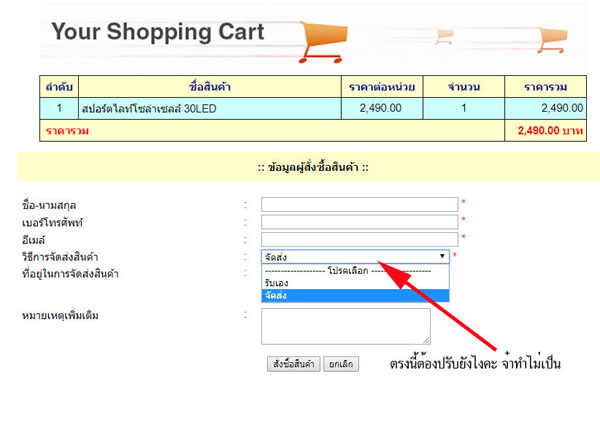This screenshot has height=422, width=600.
Task: Click the ชื่อสินค้า column header
Action: tap(210, 86)
